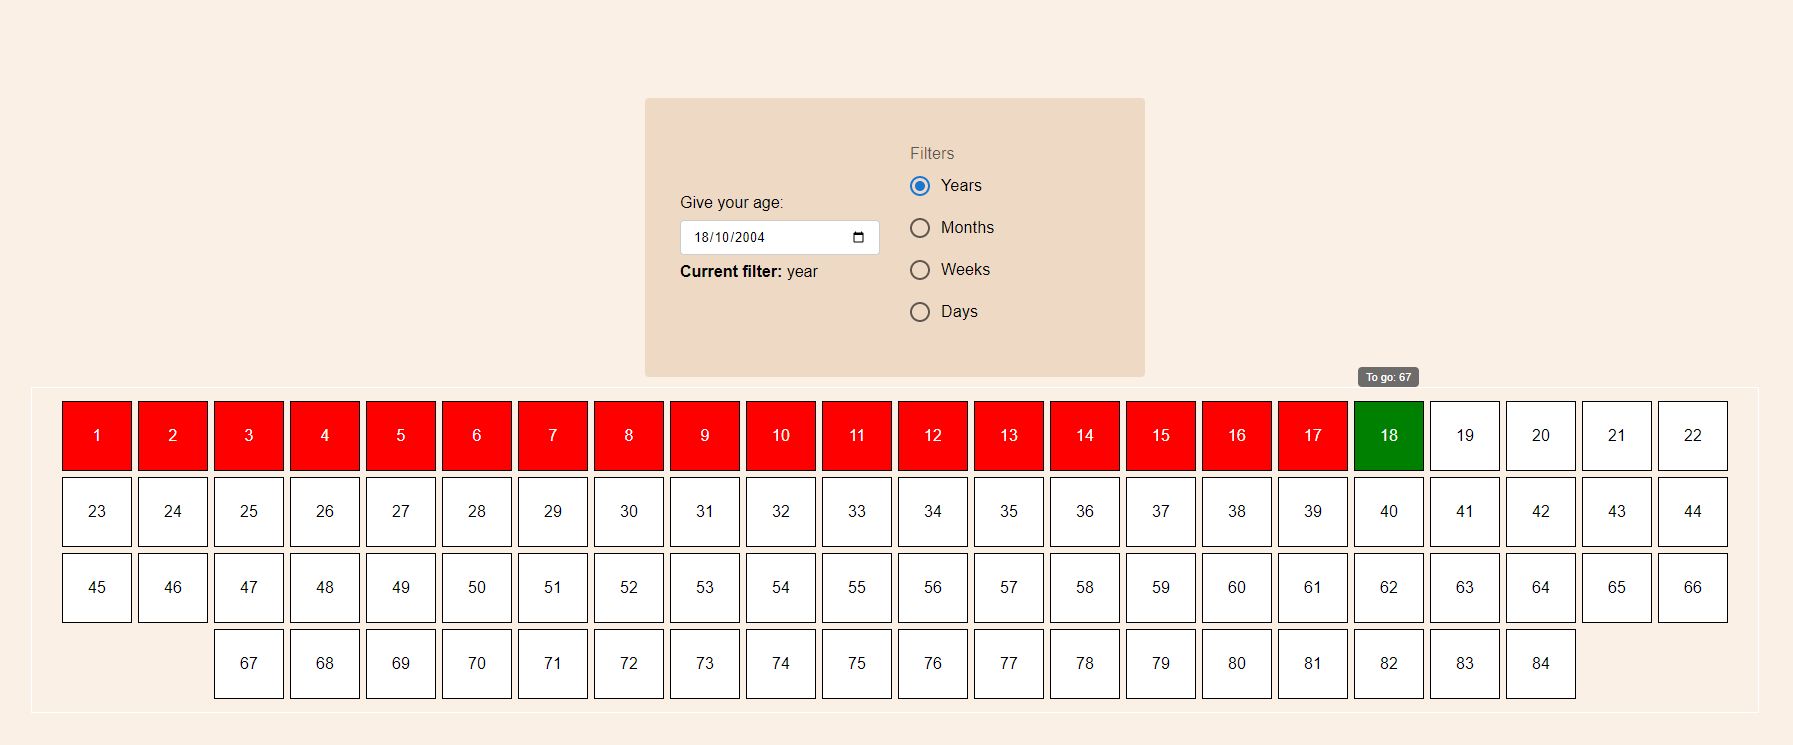Click the birth date input field
The width and height of the screenshot is (1793, 745).
(760, 237)
